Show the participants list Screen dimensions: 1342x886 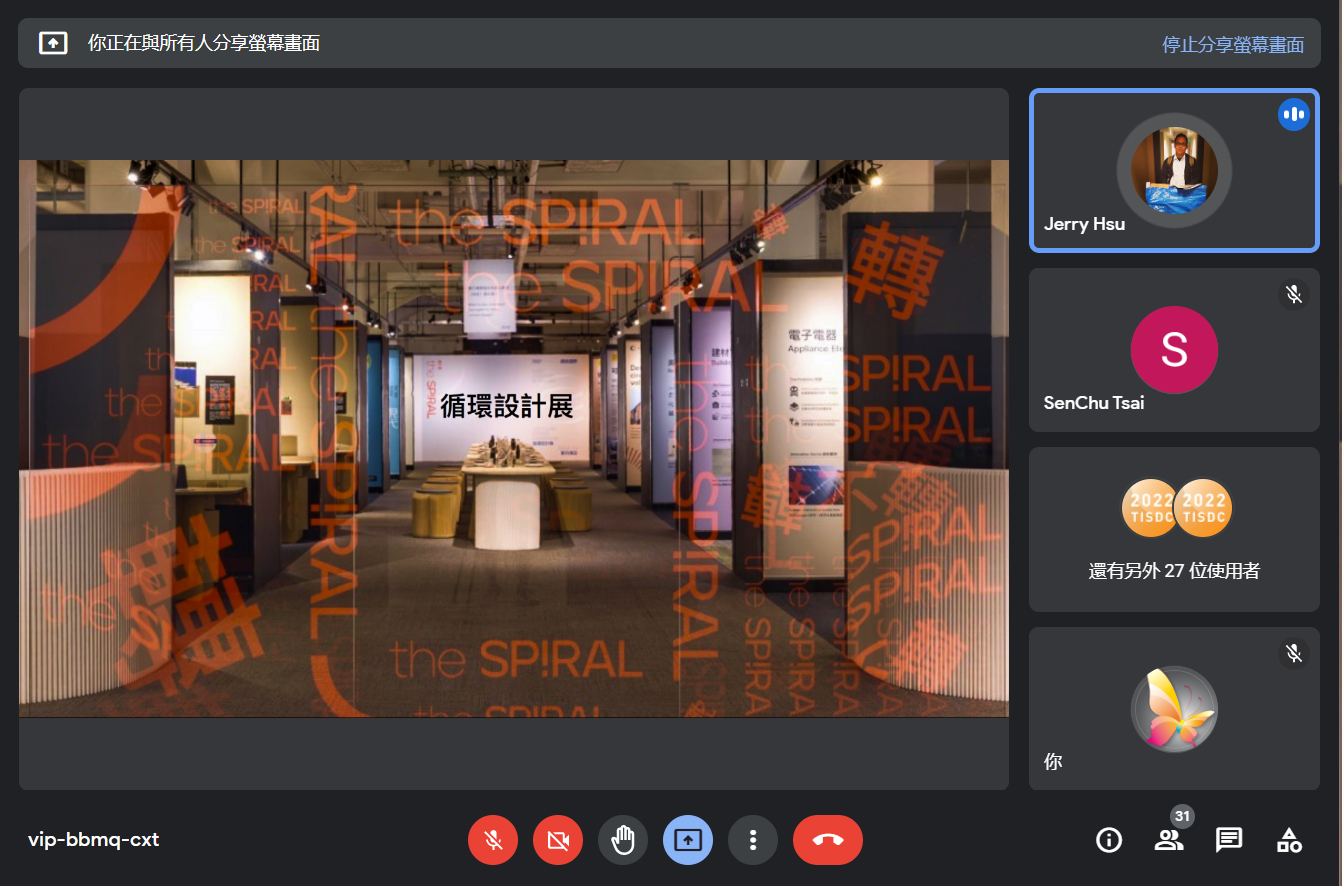(1168, 840)
